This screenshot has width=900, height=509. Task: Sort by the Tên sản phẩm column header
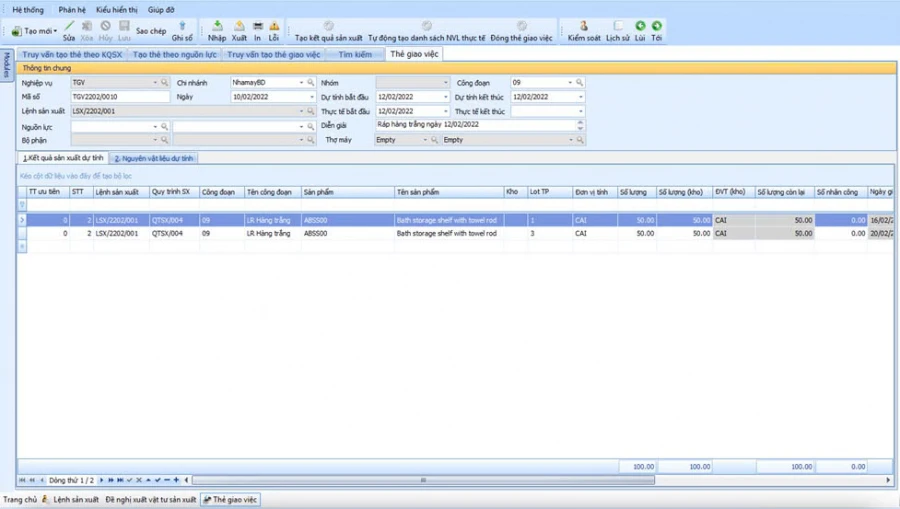click(x=448, y=192)
